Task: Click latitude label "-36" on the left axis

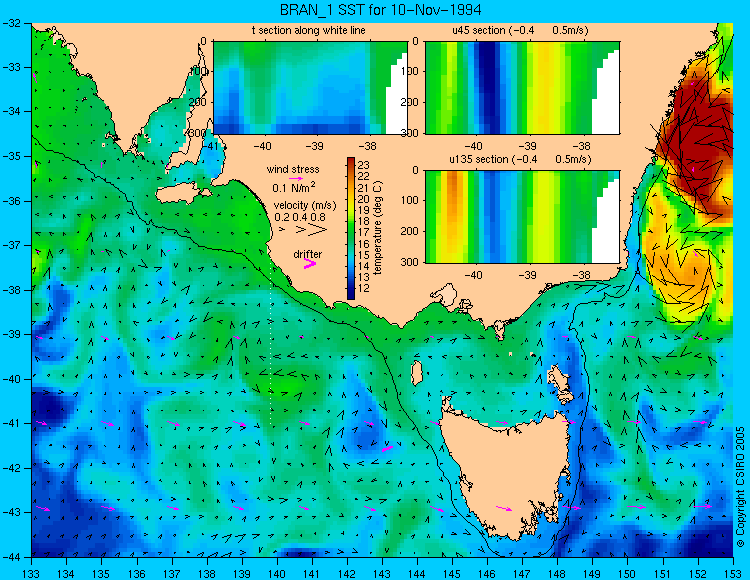Action: pos(11,201)
